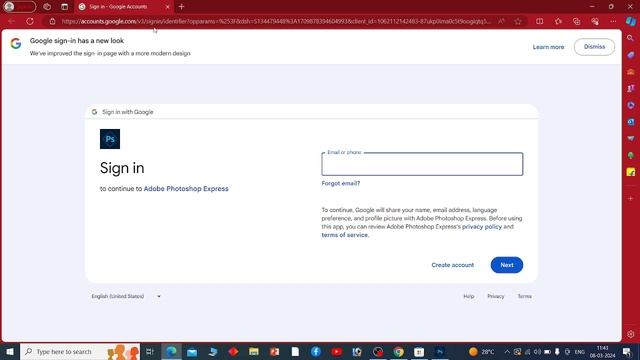Screen dimensions: 640x360
Task: Click the Adobe Photoshop Express link
Action: point(186,189)
